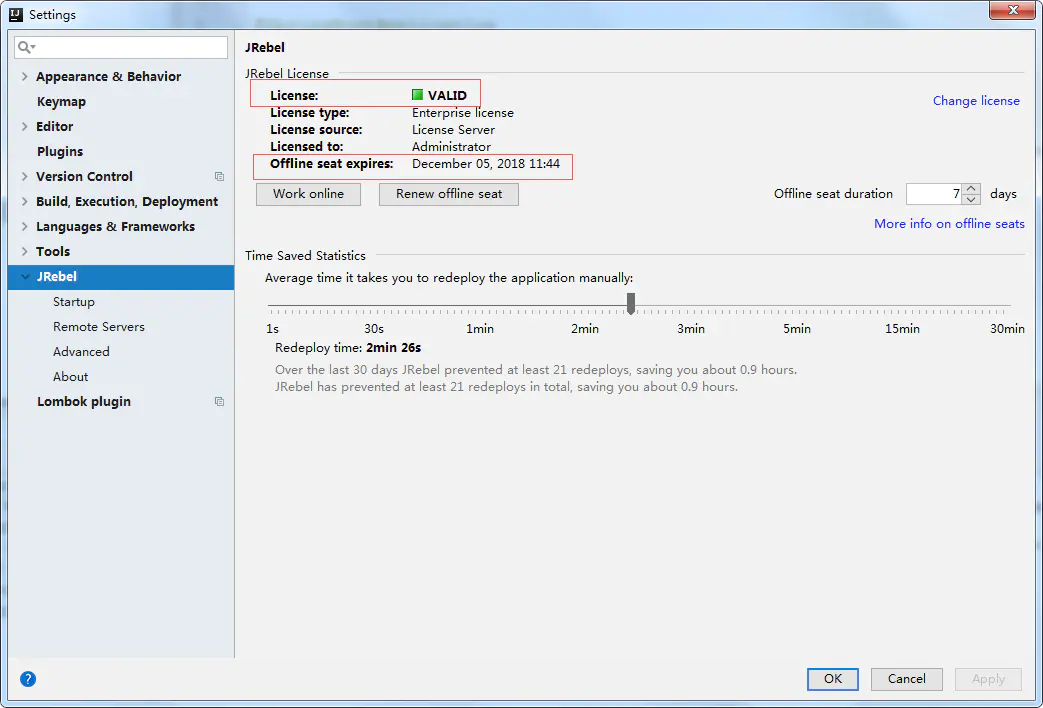This screenshot has width=1043, height=708.
Task: Click the IntelliJ logo in title bar
Action: click(x=16, y=14)
